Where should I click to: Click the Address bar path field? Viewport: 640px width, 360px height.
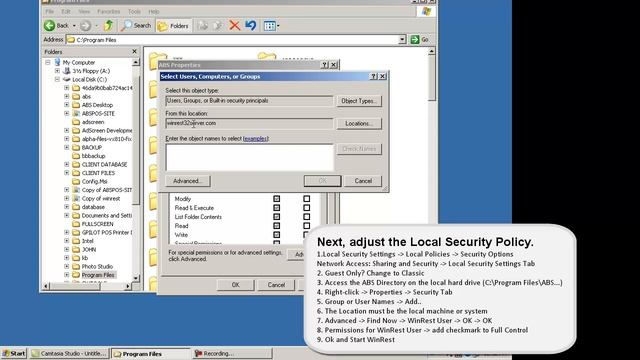[233, 40]
